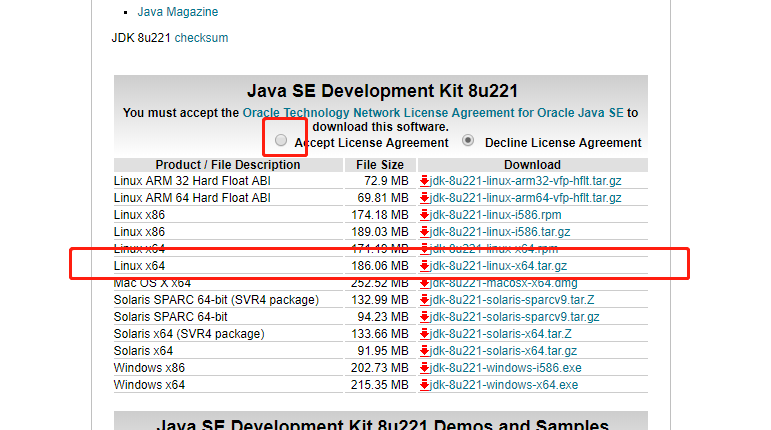Open the Java Magazine link
The image size is (771, 430).
click(x=178, y=12)
